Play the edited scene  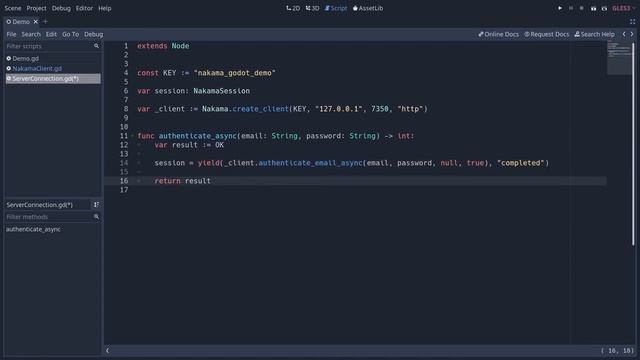point(593,8)
